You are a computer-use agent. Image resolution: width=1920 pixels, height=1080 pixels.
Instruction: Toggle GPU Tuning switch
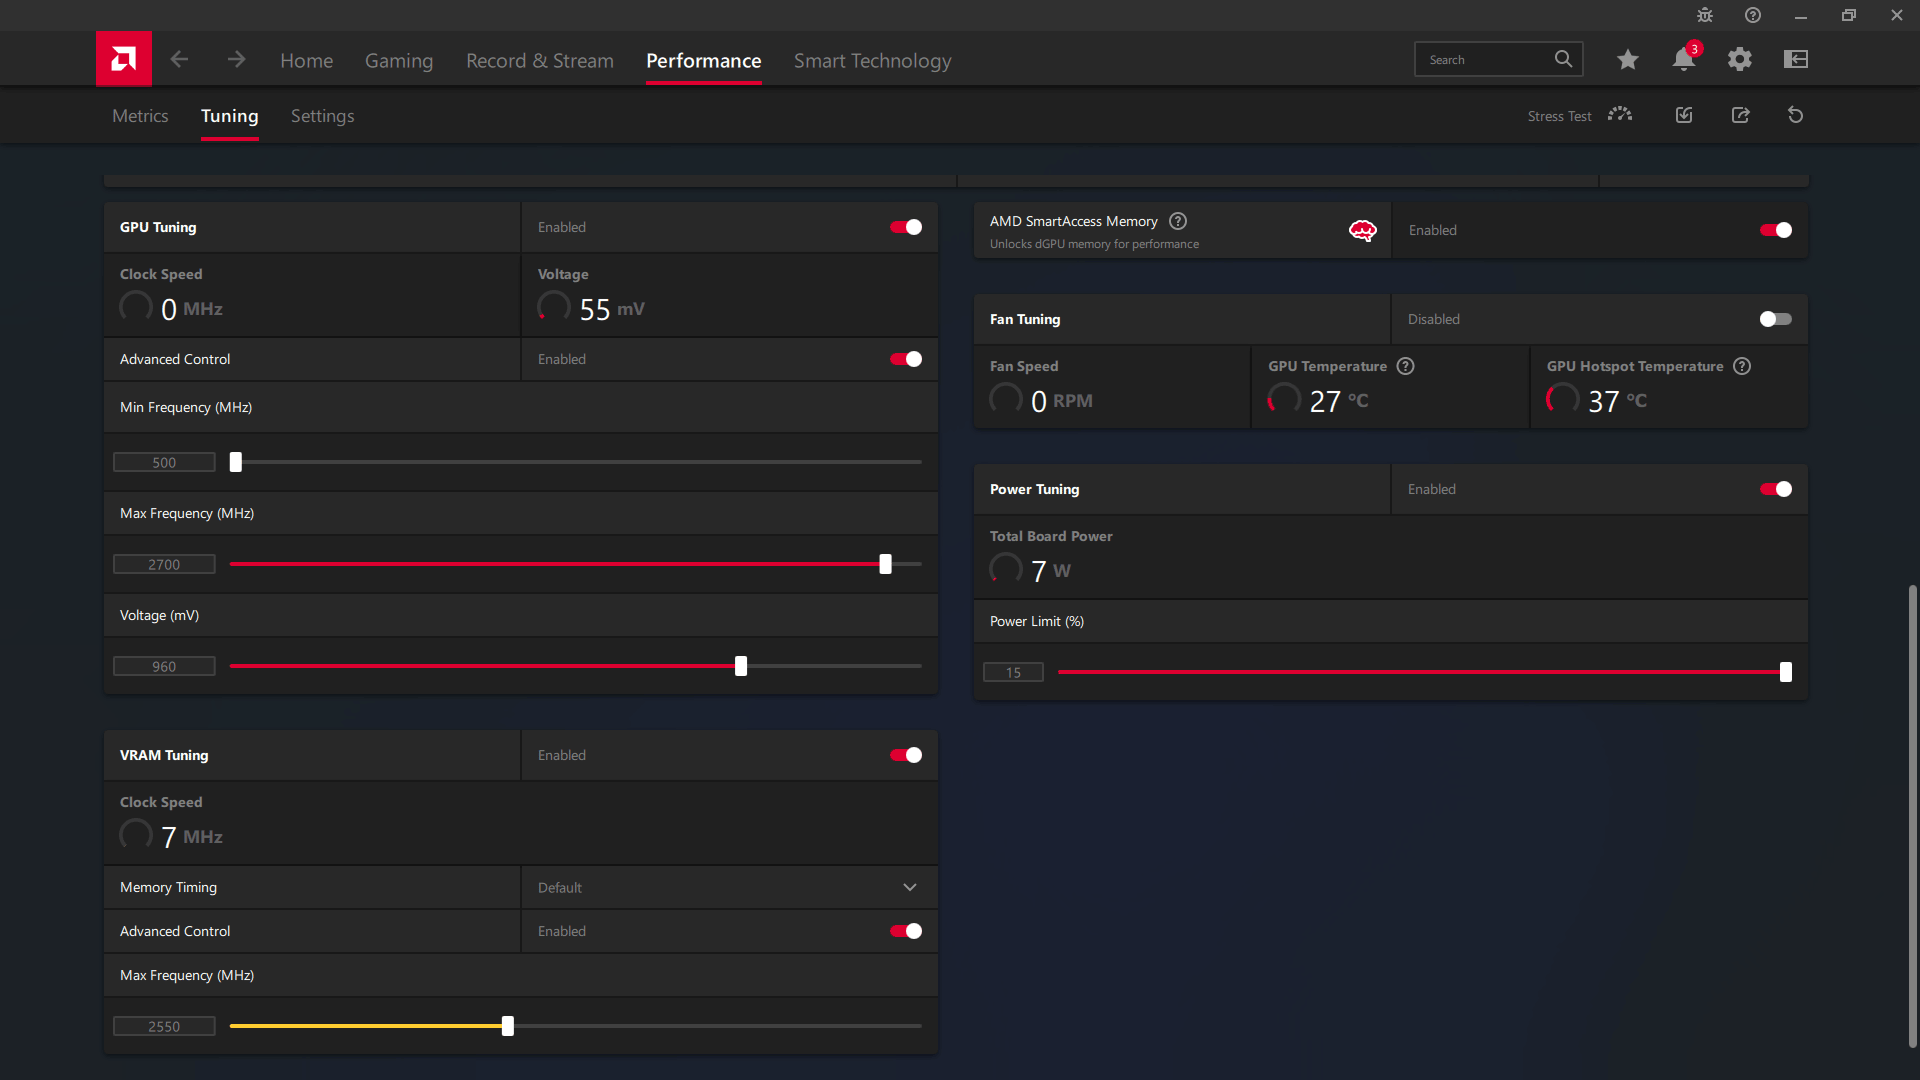pyautogui.click(x=906, y=227)
